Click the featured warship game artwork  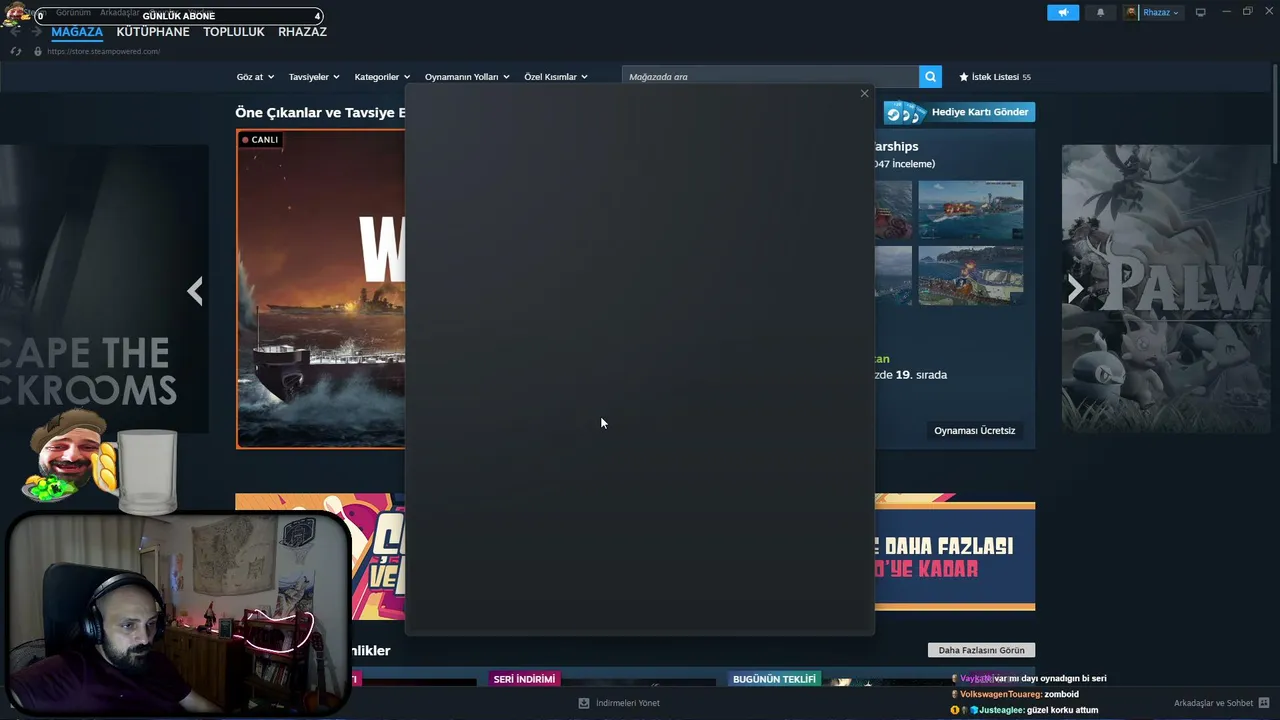click(x=321, y=289)
